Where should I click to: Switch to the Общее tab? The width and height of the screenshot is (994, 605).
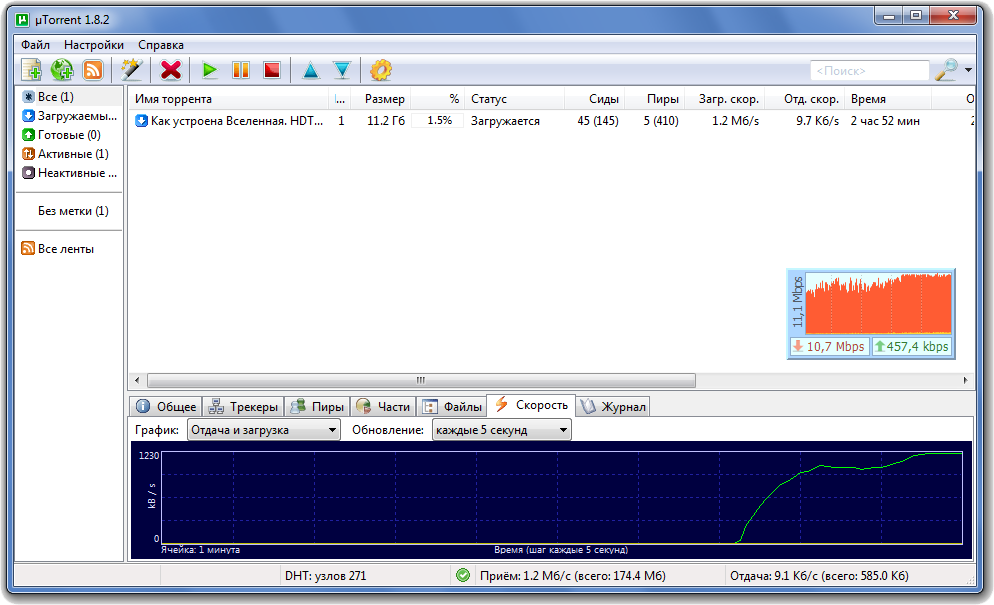pyautogui.click(x=166, y=407)
